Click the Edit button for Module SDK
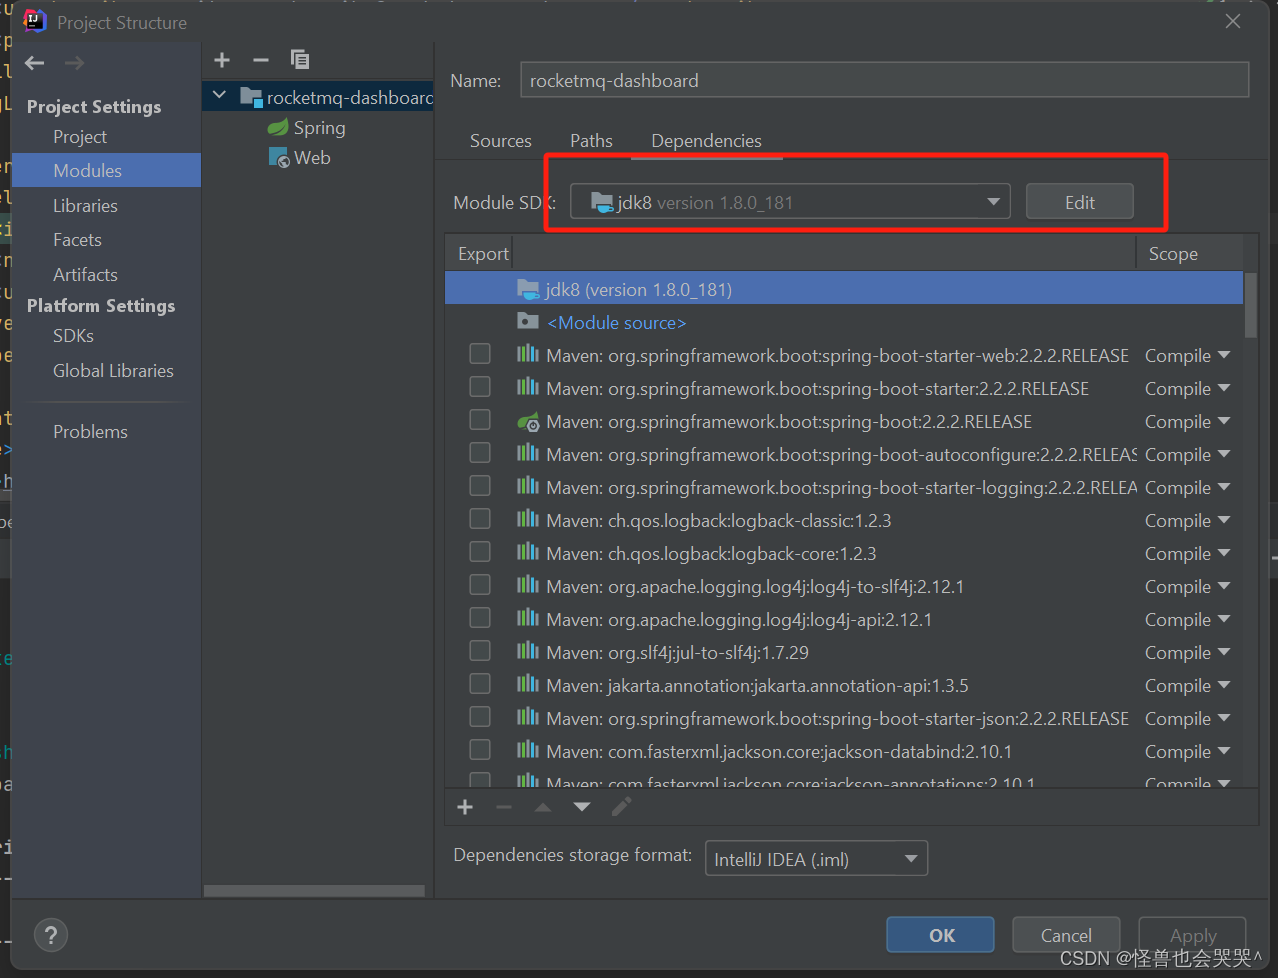 (1079, 202)
